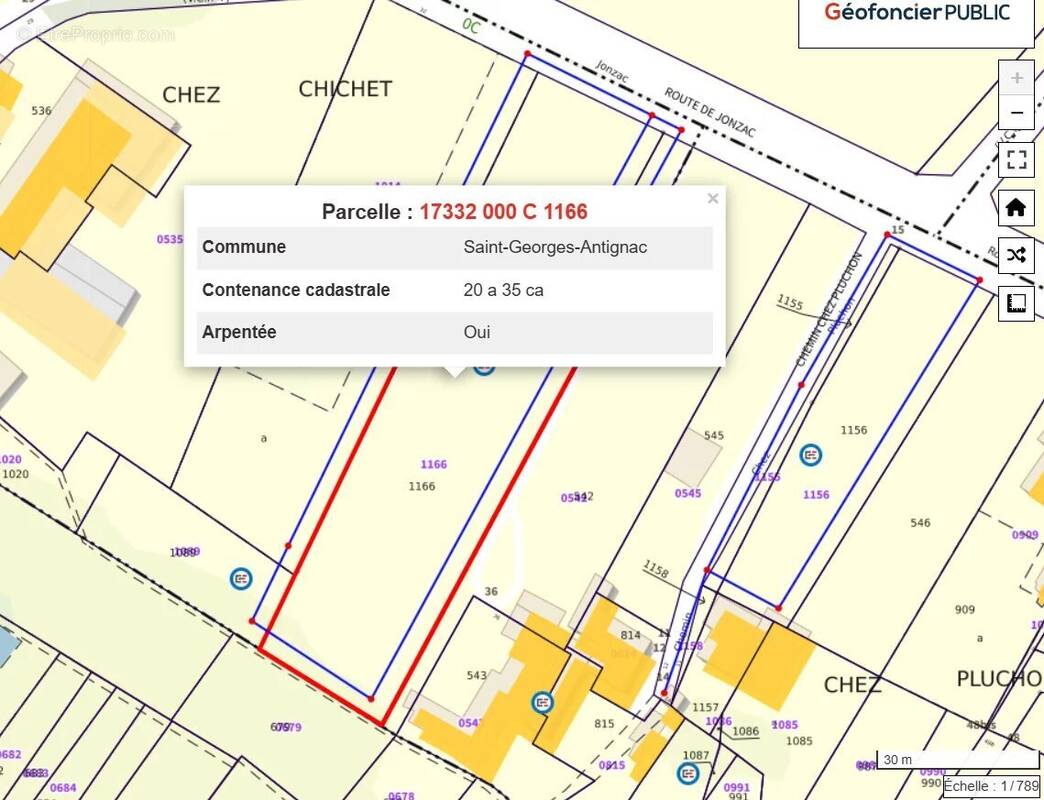Click the Échelle 1/789 scale indicator
Image resolution: width=1044 pixels, height=800 pixels.
(x=992, y=786)
